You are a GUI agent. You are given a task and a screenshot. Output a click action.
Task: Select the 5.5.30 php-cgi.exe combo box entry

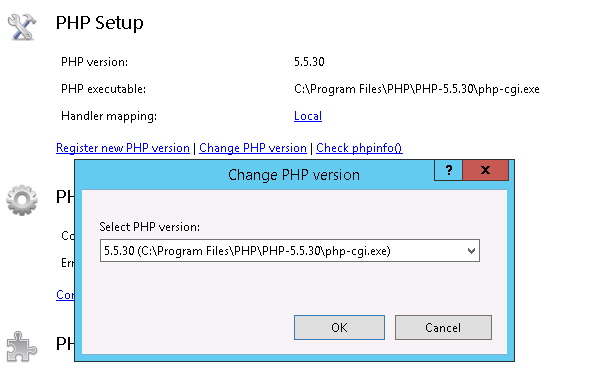289,251
